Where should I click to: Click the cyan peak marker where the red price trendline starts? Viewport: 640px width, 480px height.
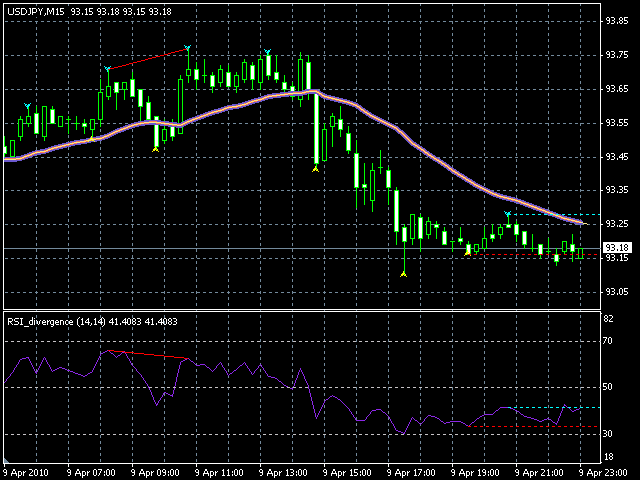coord(107,69)
